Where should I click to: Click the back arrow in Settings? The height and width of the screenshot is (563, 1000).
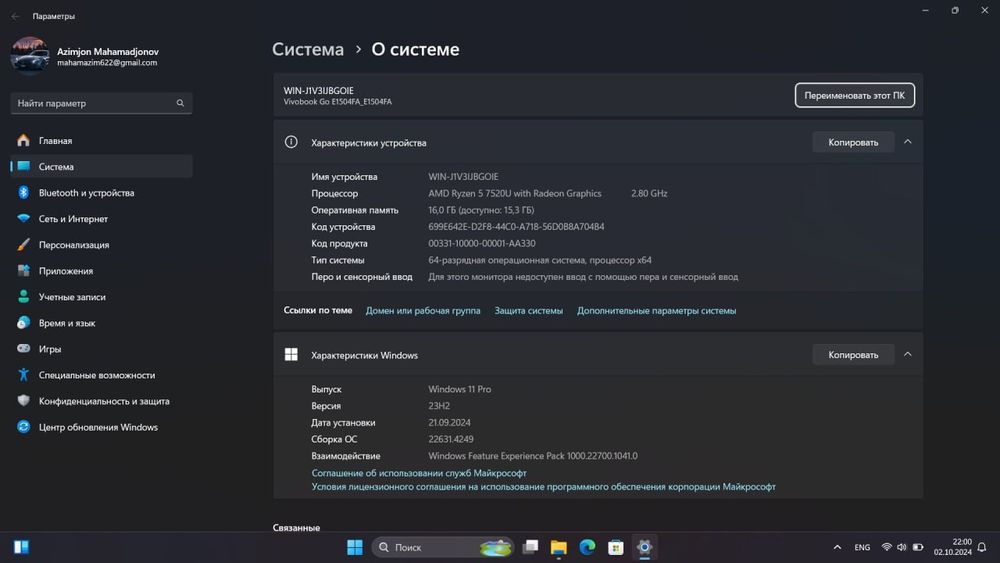[15, 16]
